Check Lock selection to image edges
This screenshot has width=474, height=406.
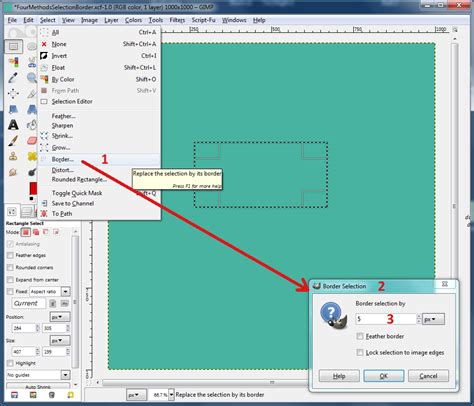coord(360,352)
